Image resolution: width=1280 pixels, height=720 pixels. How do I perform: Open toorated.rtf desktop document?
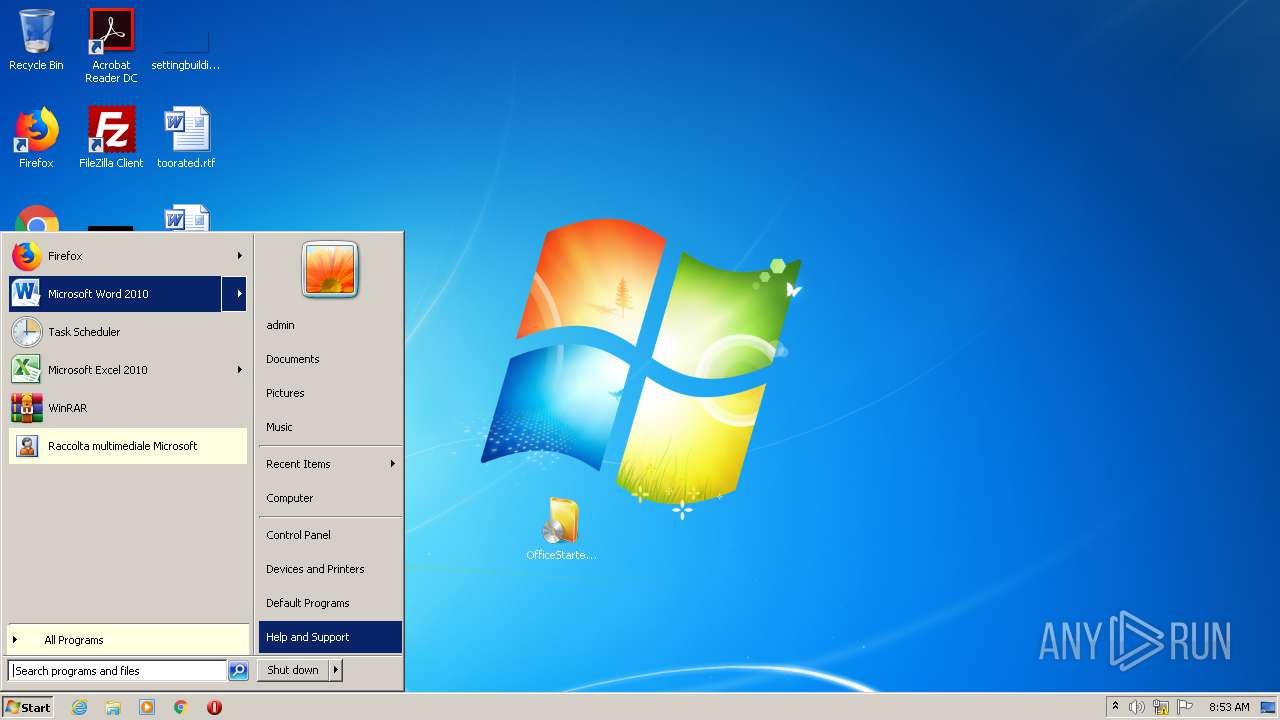186,138
